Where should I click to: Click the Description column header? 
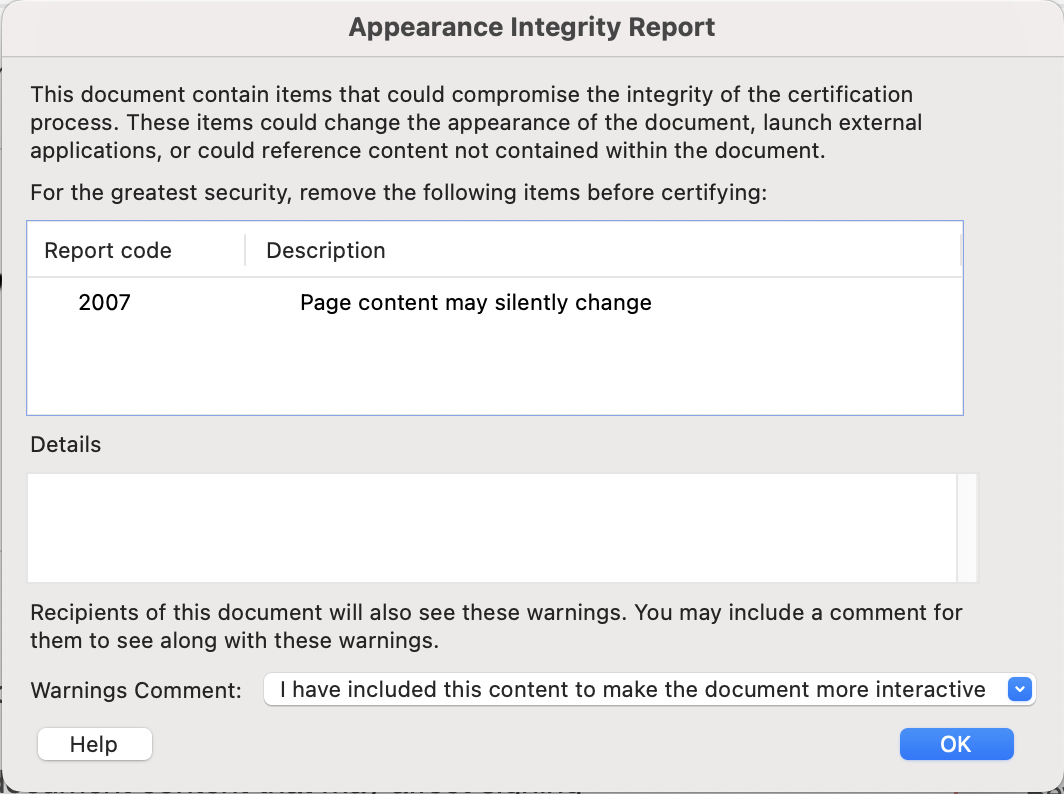pos(323,250)
